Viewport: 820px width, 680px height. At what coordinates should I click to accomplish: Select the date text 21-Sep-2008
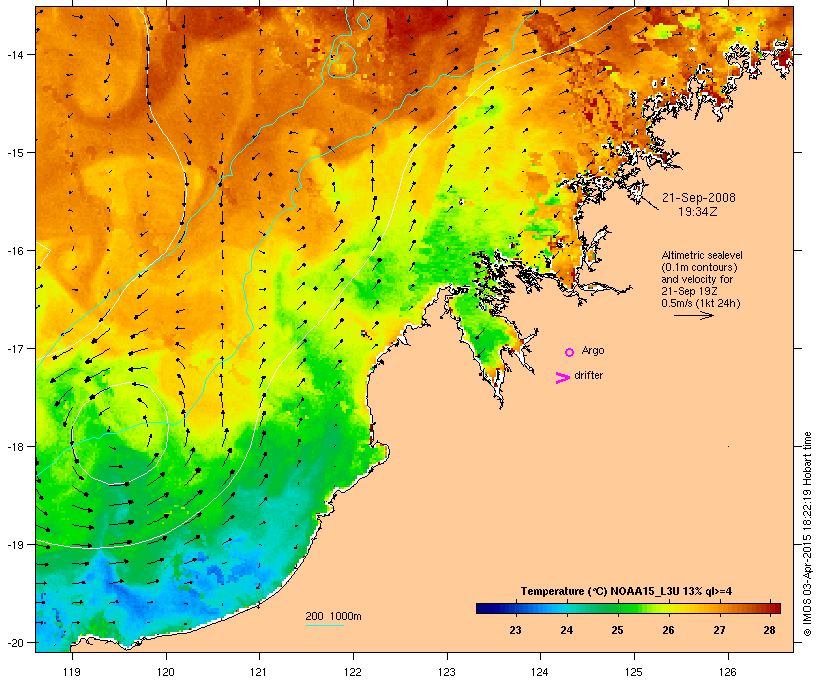pos(699,198)
